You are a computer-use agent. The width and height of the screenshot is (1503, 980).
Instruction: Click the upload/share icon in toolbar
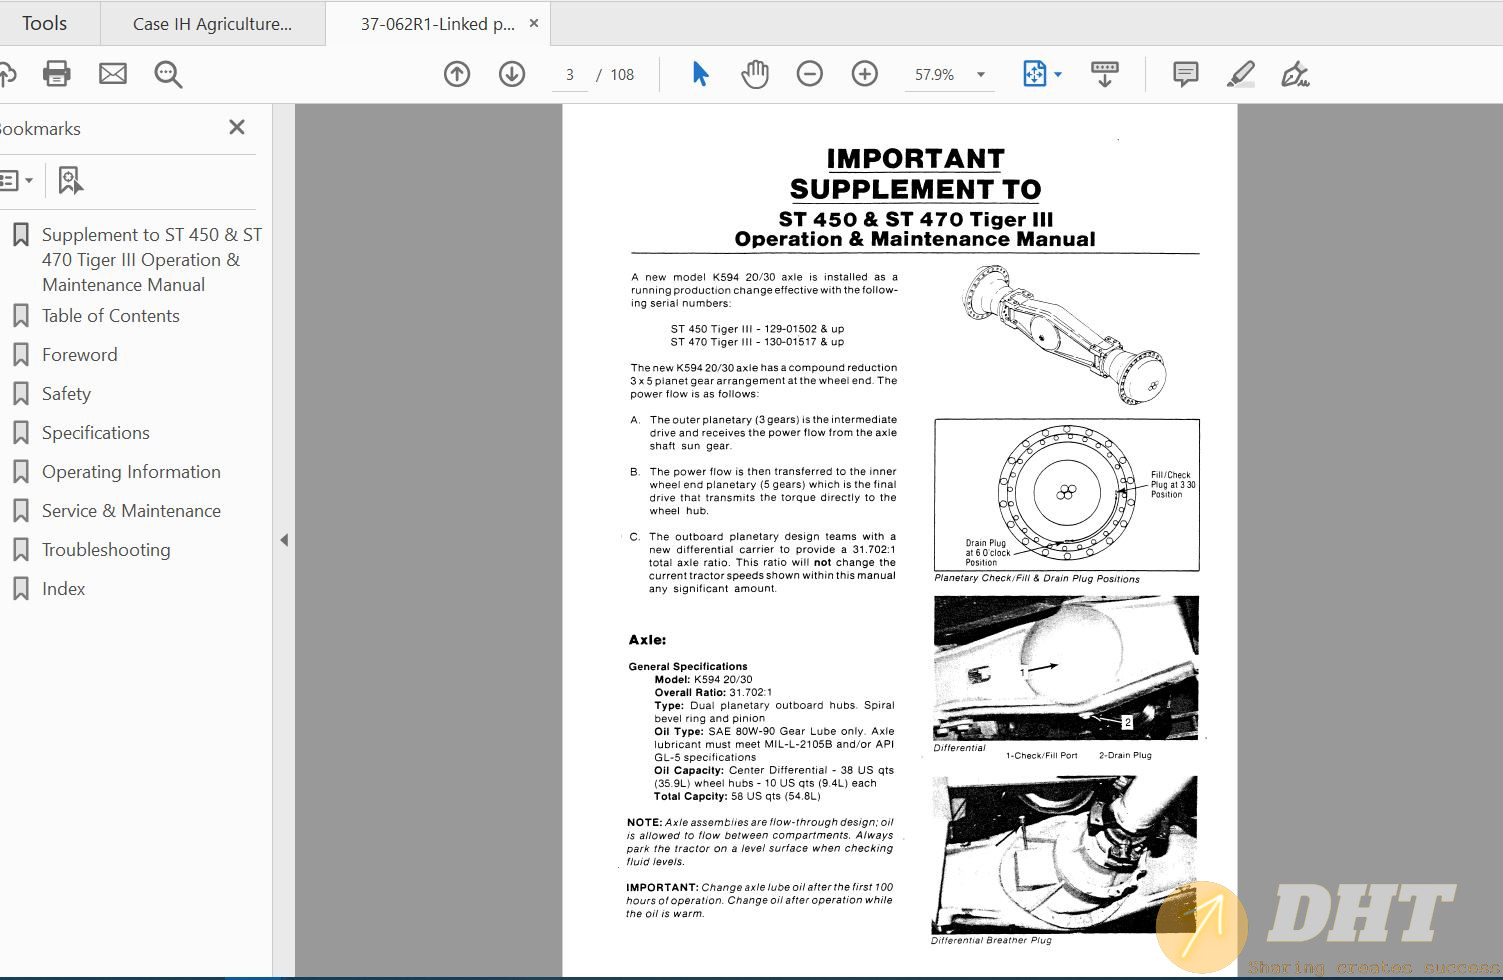pyautogui.click(x=7, y=74)
